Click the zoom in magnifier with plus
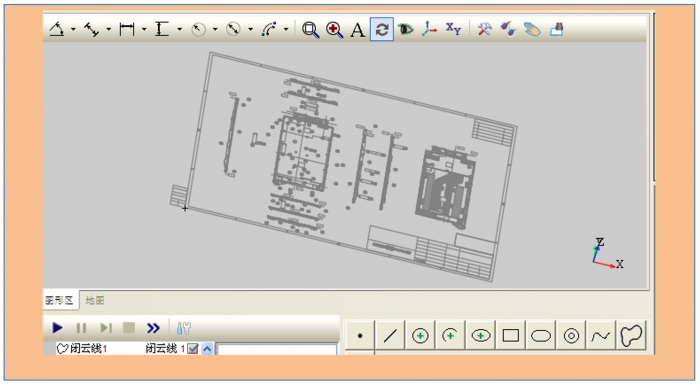 [x=334, y=29]
